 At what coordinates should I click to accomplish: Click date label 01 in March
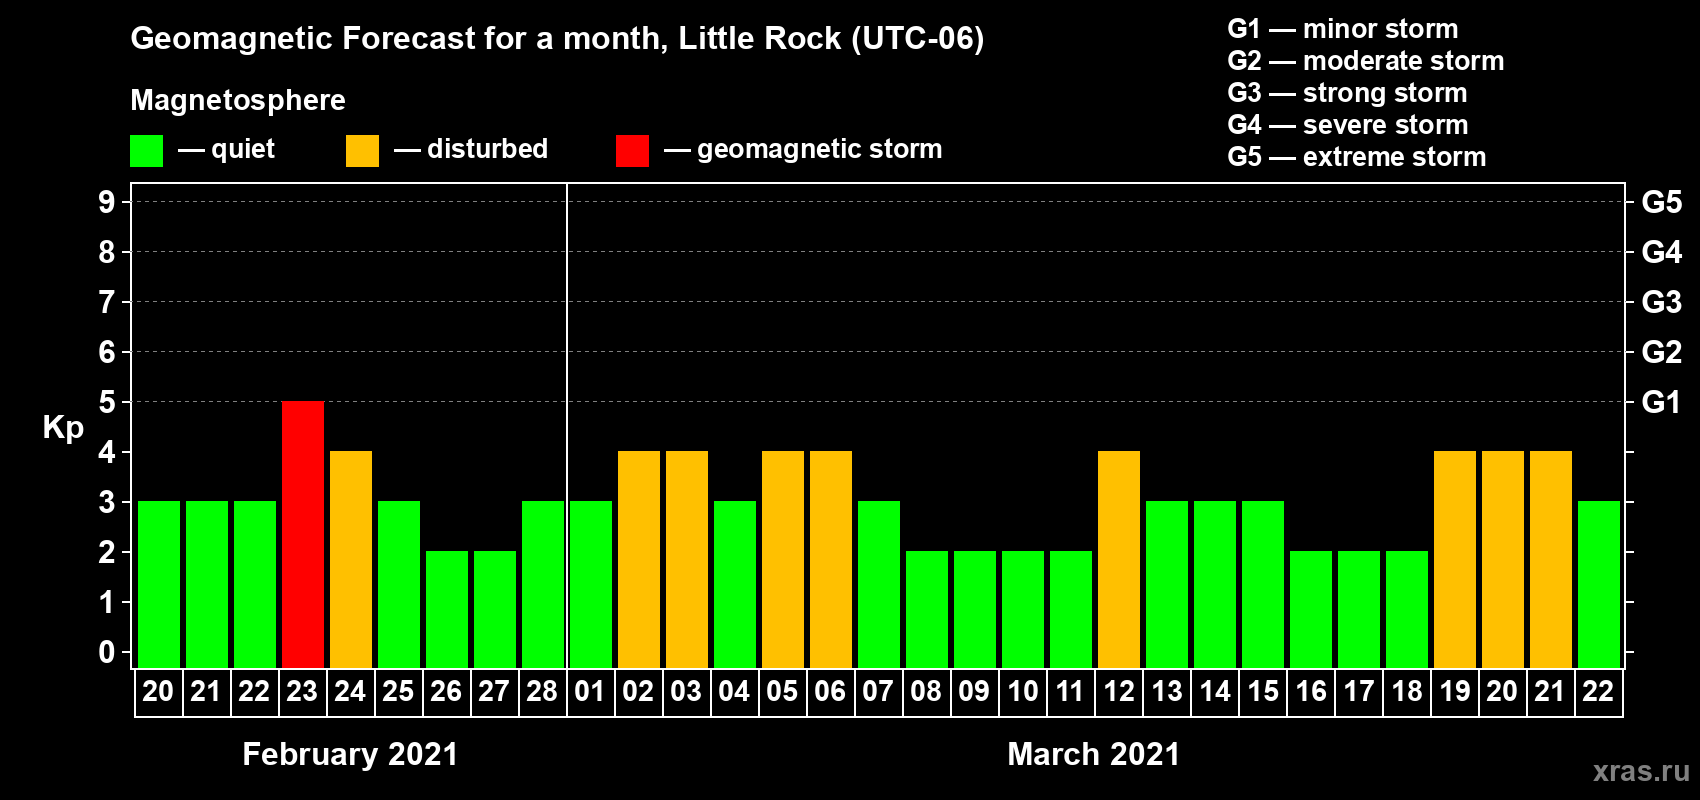click(x=590, y=692)
